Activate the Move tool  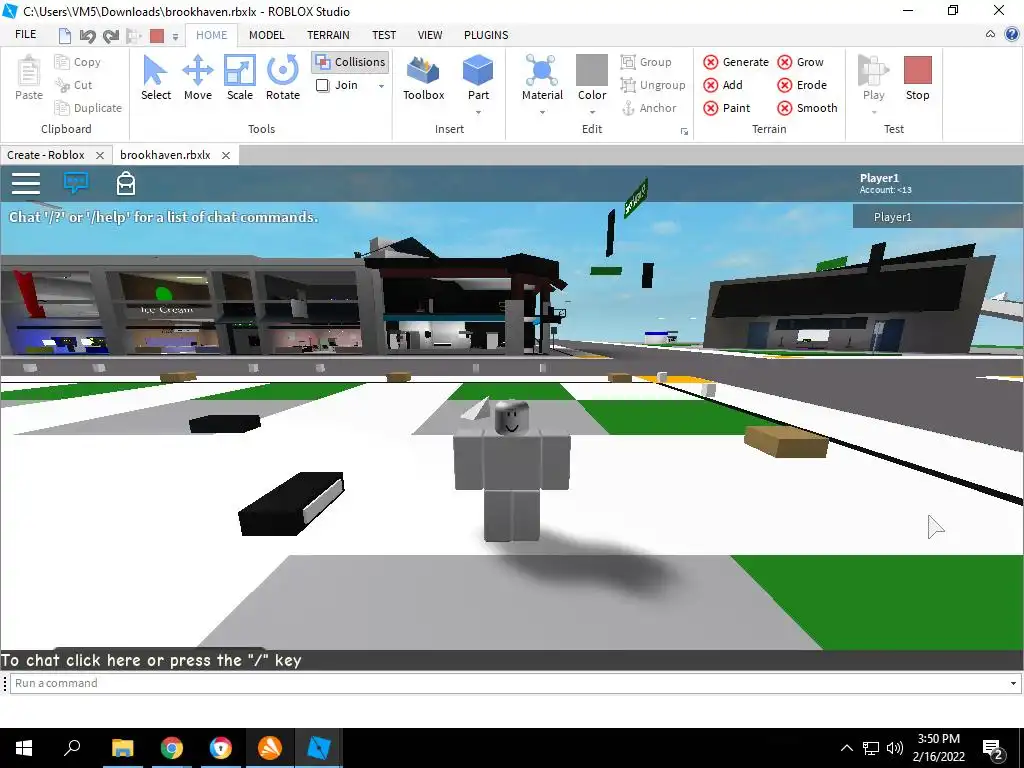pyautogui.click(x=198, y=77)
